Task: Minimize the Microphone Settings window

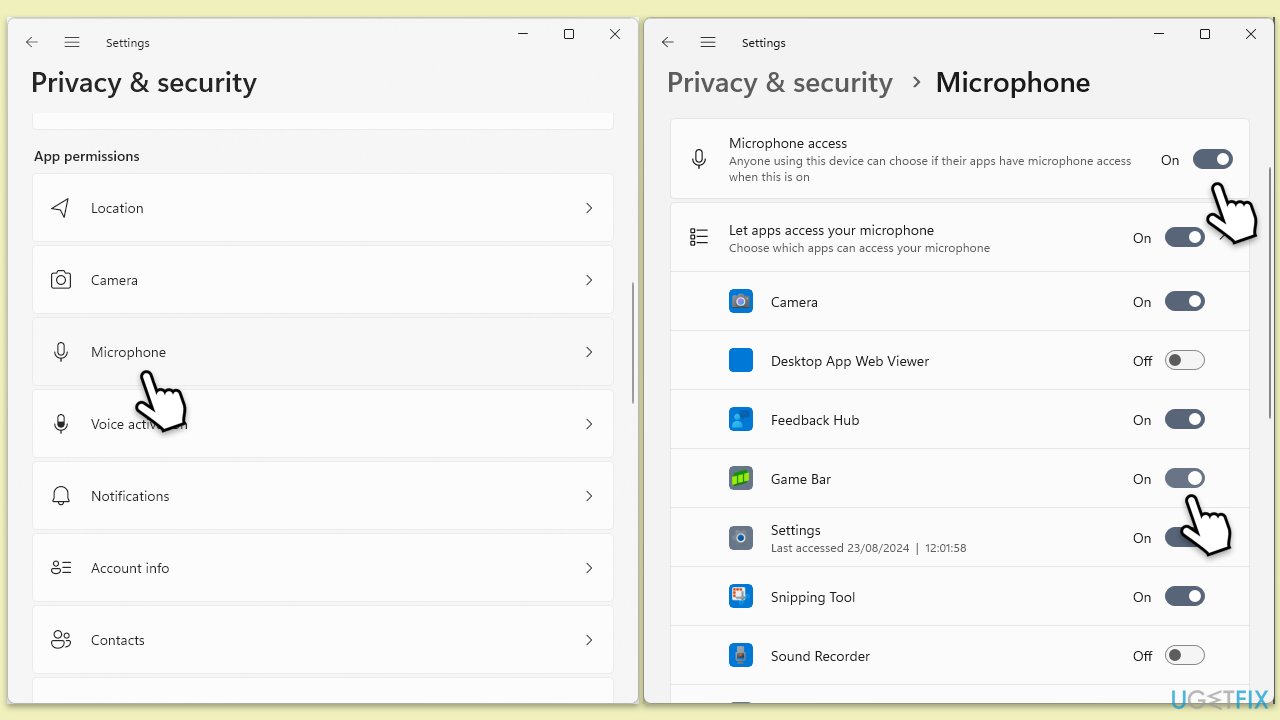Action: pyautogui.click(x=1159, y=34)
